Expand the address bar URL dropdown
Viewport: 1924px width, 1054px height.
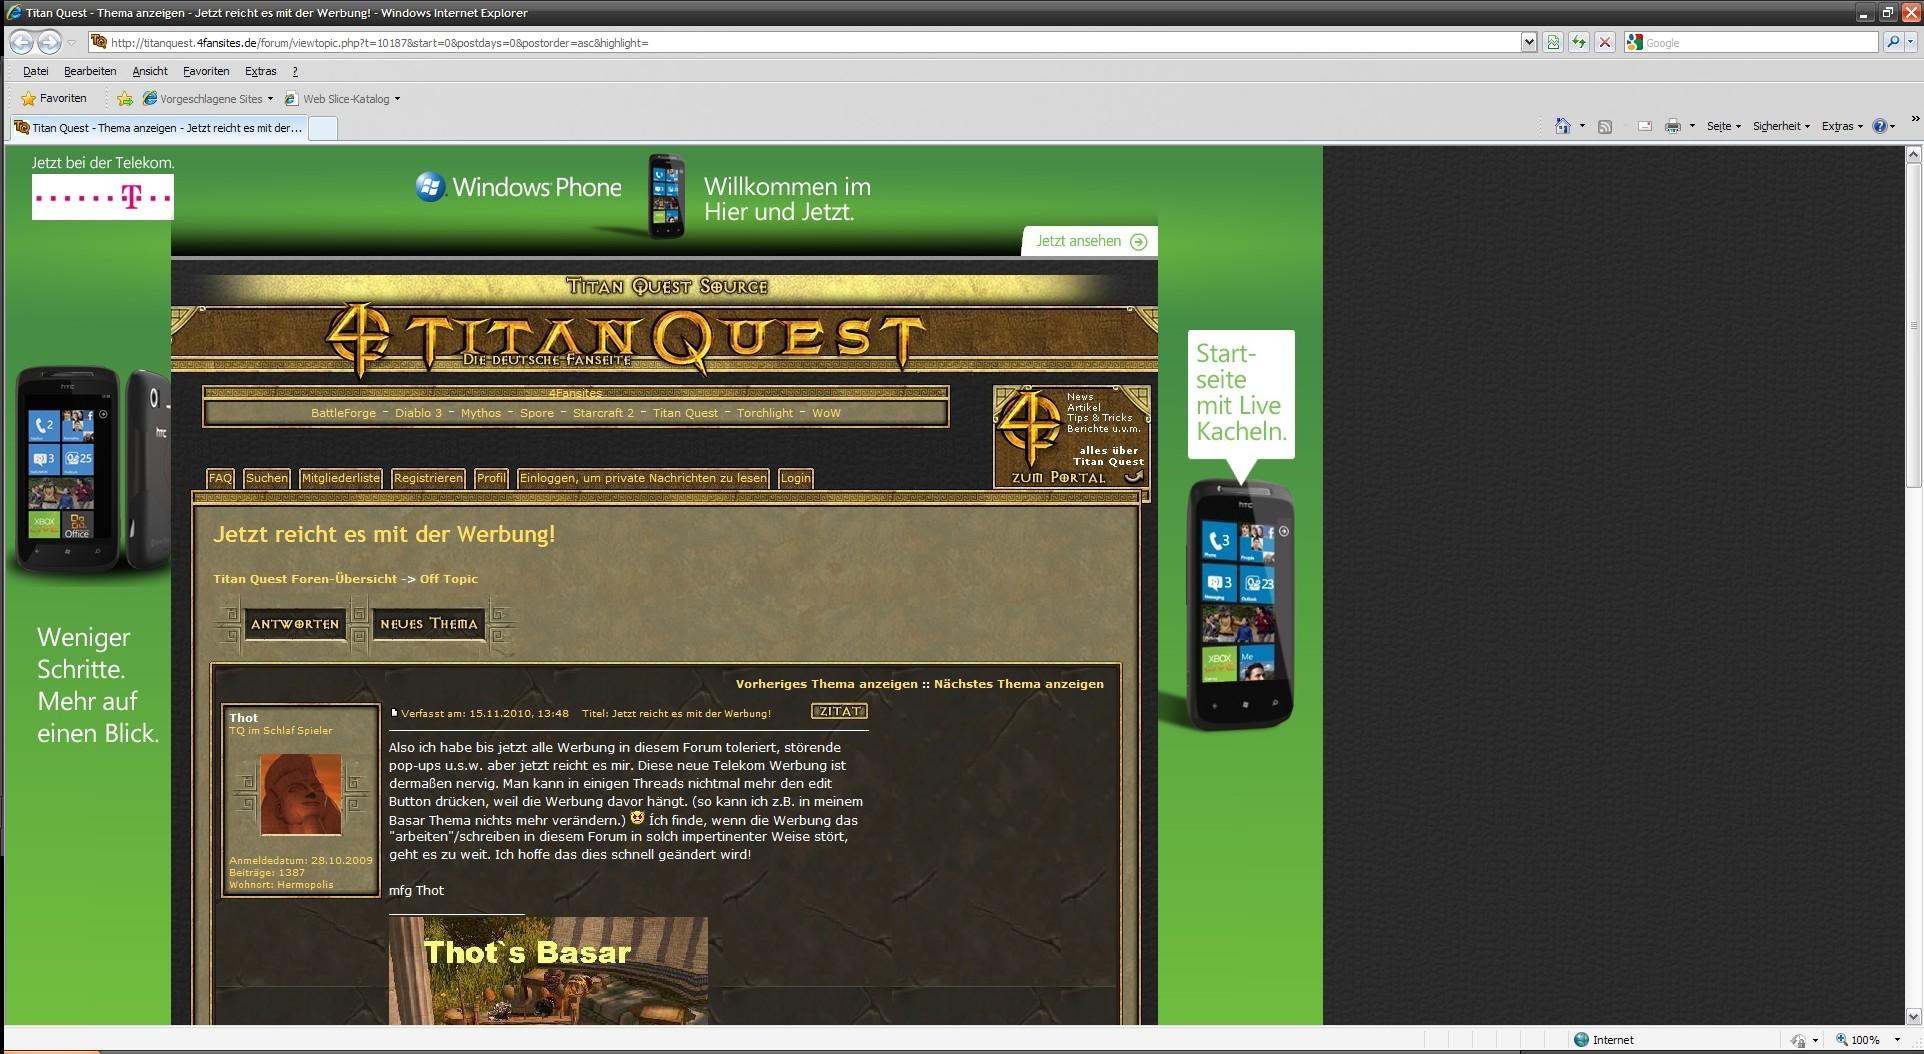pyautogui.click(x=1528, y=42)
